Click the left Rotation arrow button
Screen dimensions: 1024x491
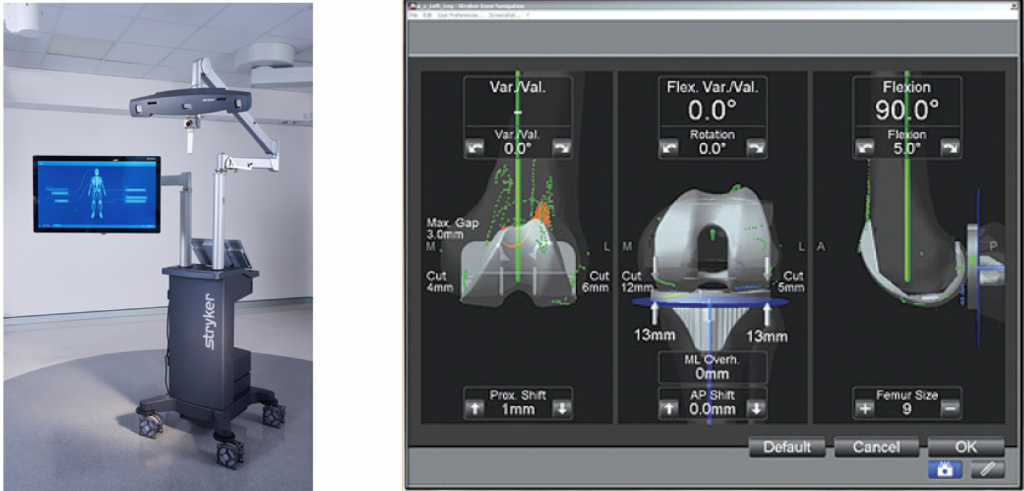click(x=671, y=148)
